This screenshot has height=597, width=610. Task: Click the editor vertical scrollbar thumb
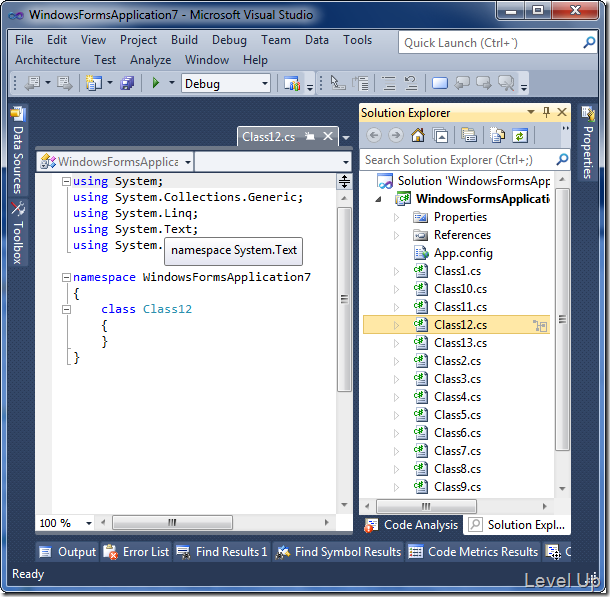pyautogui.click(x=344, y=299)
